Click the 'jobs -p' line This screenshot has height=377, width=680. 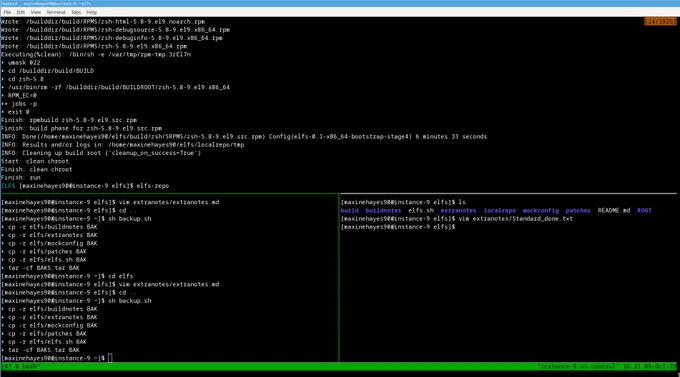coord(19,104)
